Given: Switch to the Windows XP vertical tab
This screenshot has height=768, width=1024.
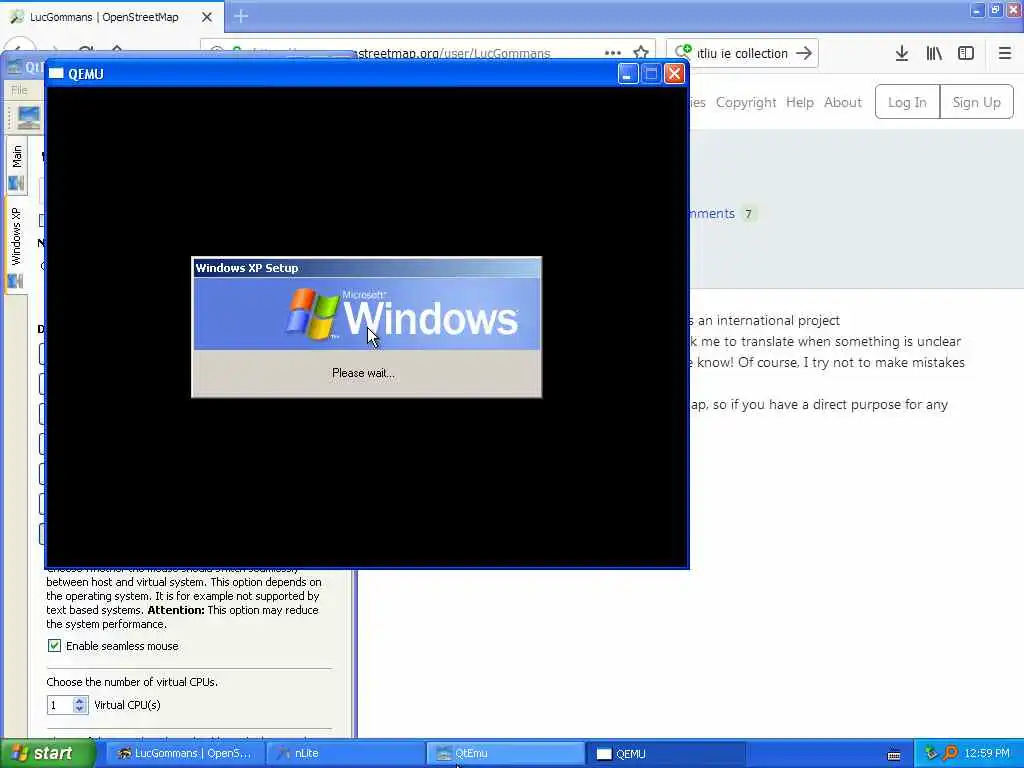Looking at the screenshot, I should point(17,246).
